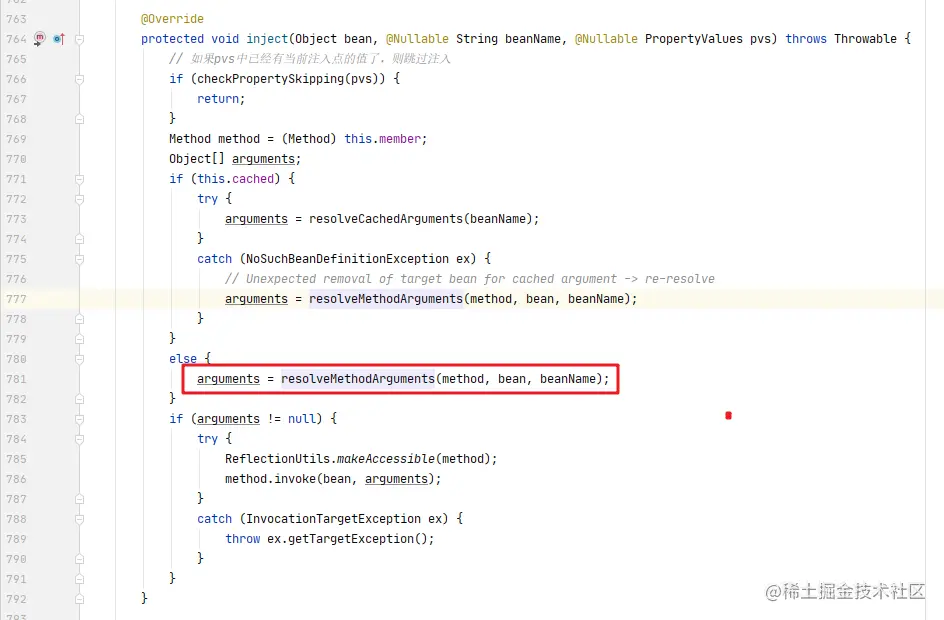
Task: Click the fold end marker on line 768
Action: (x=79, y=119)
